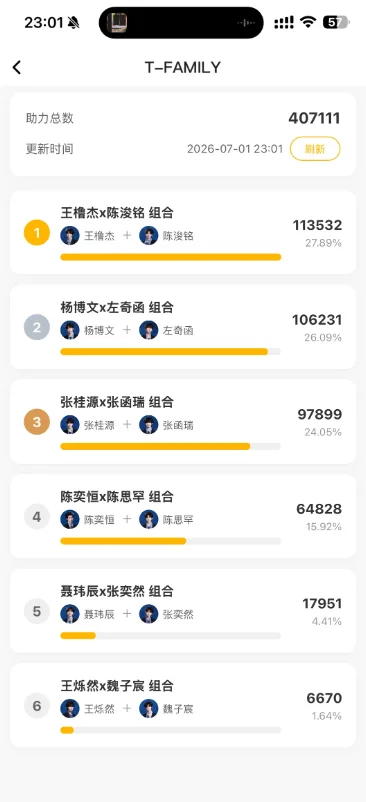
Task: Tap progress bar of 杨博文x左奇函 组合
Action: (171, 351)
